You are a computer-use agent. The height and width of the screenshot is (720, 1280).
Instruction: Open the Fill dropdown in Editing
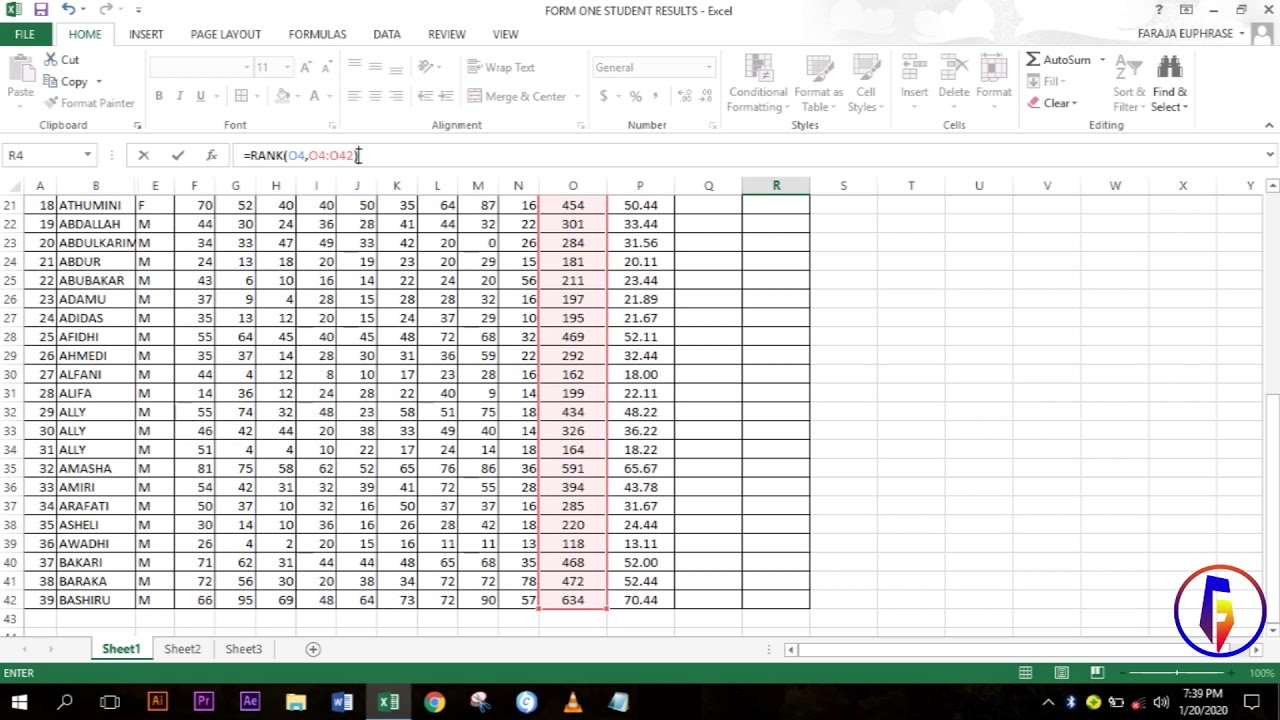pos(1047,82)
